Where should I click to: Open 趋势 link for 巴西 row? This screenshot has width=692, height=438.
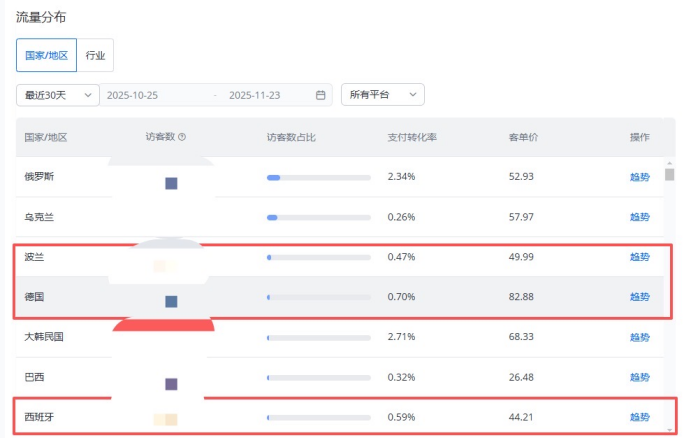pos(639,377)
